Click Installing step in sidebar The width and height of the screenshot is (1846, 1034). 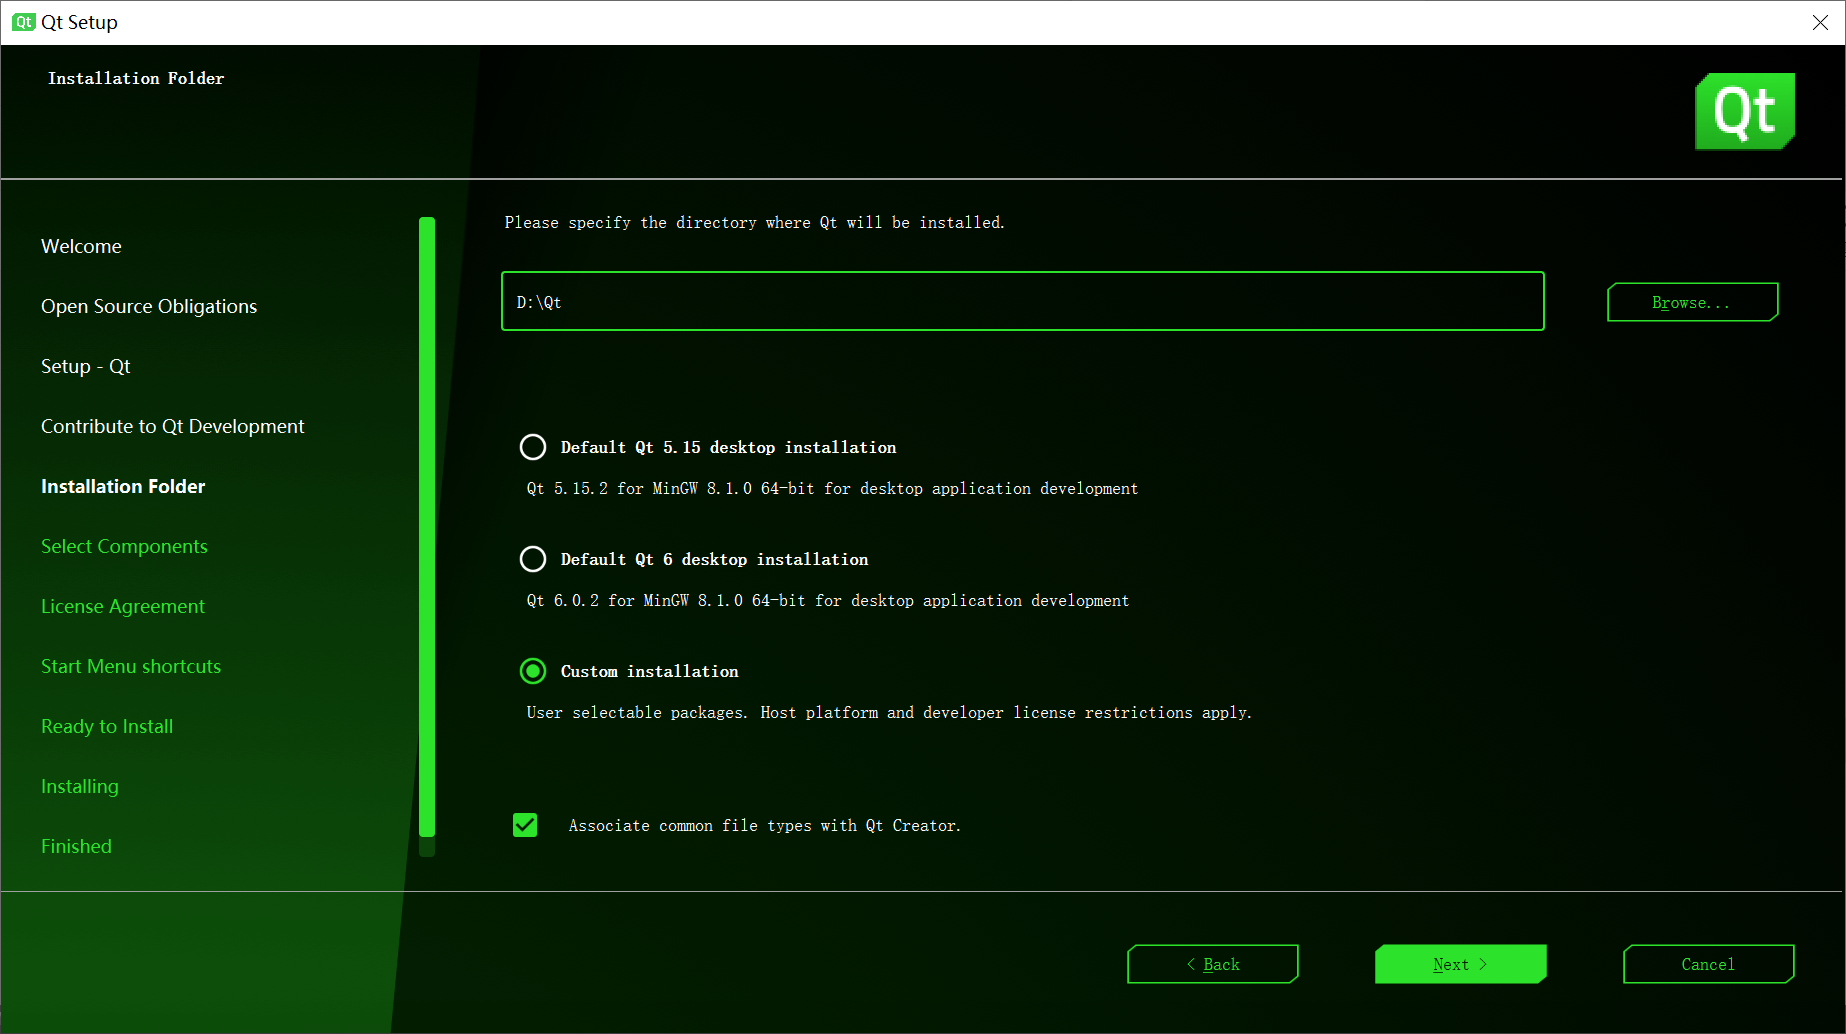click(x=80, y=786)
